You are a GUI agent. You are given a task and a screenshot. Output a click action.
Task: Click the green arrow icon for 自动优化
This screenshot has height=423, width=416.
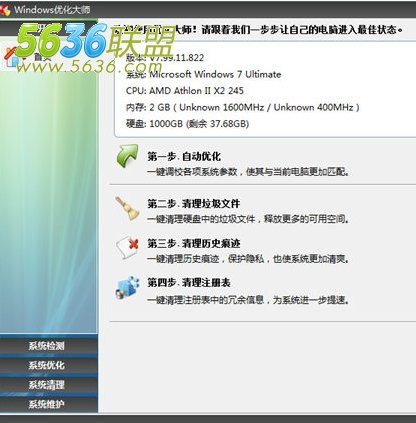(127, 156)
